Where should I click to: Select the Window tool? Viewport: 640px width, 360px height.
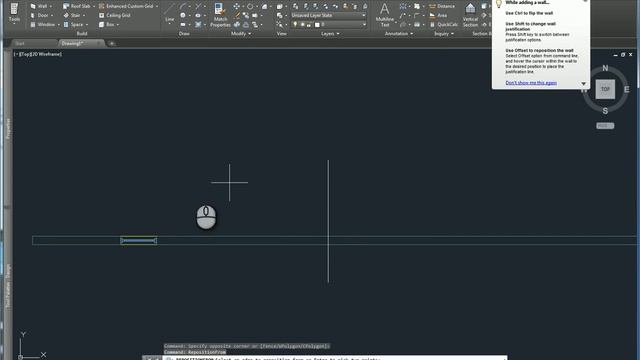click(42, 24)
